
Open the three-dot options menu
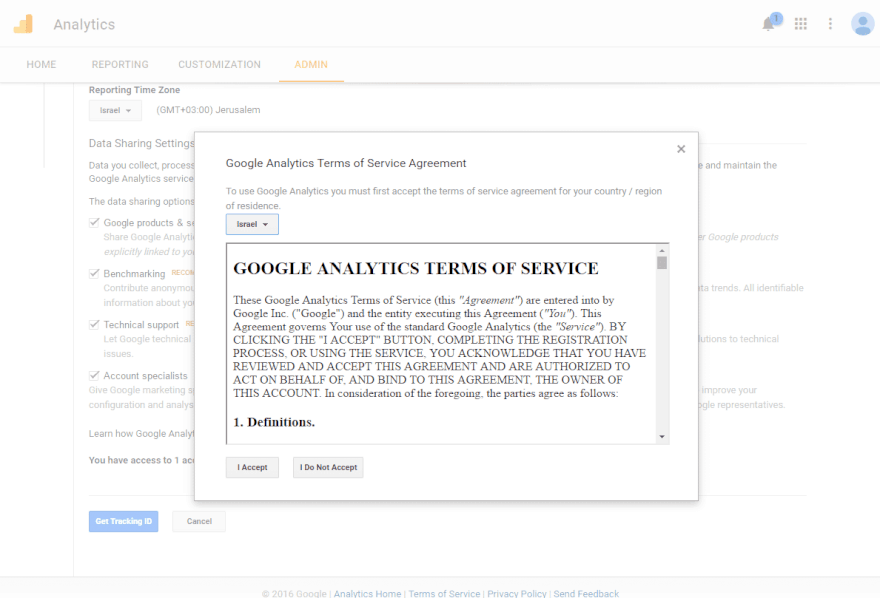click(x=830, y=24)
